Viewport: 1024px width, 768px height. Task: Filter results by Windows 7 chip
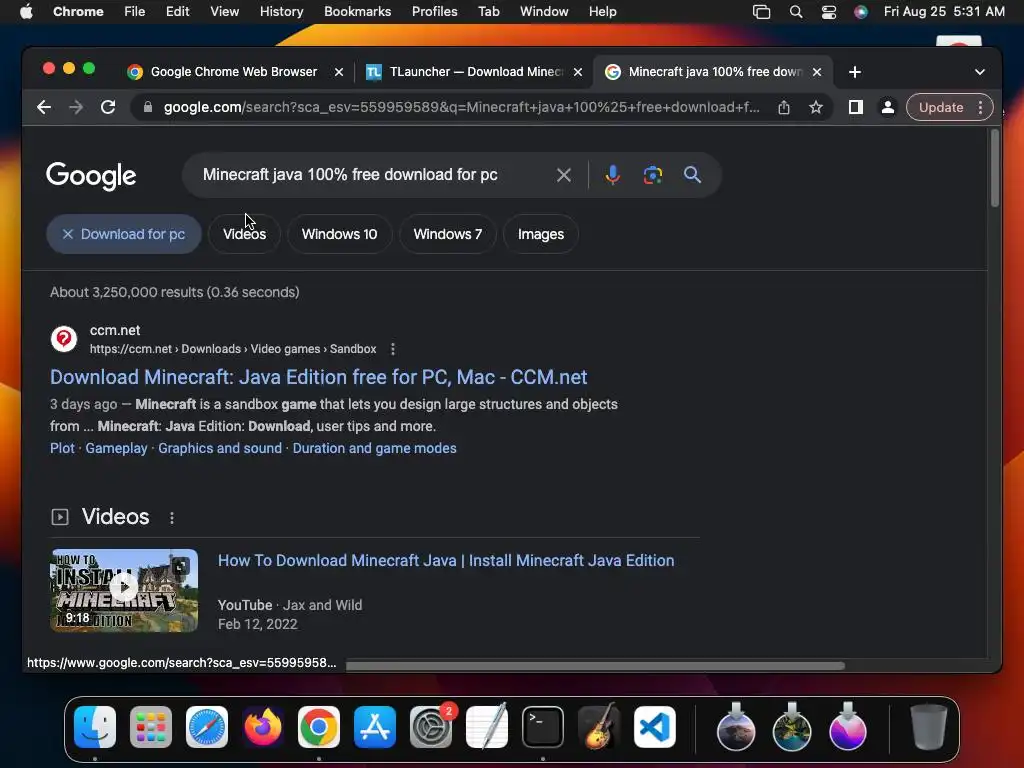[x=447, y=234]
